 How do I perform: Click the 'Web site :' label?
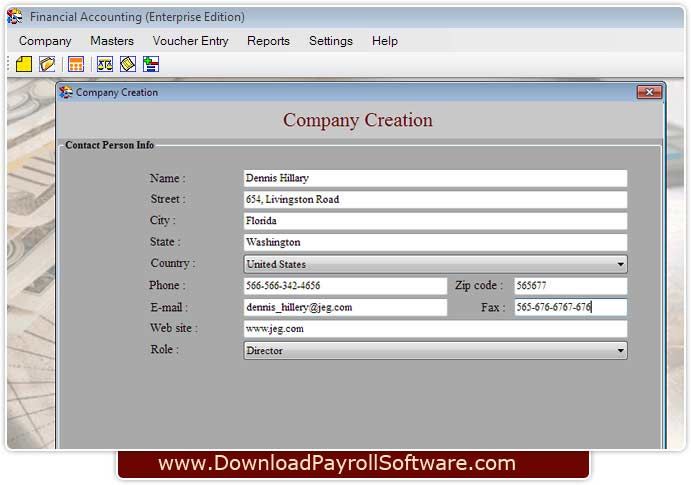(174, 328)
